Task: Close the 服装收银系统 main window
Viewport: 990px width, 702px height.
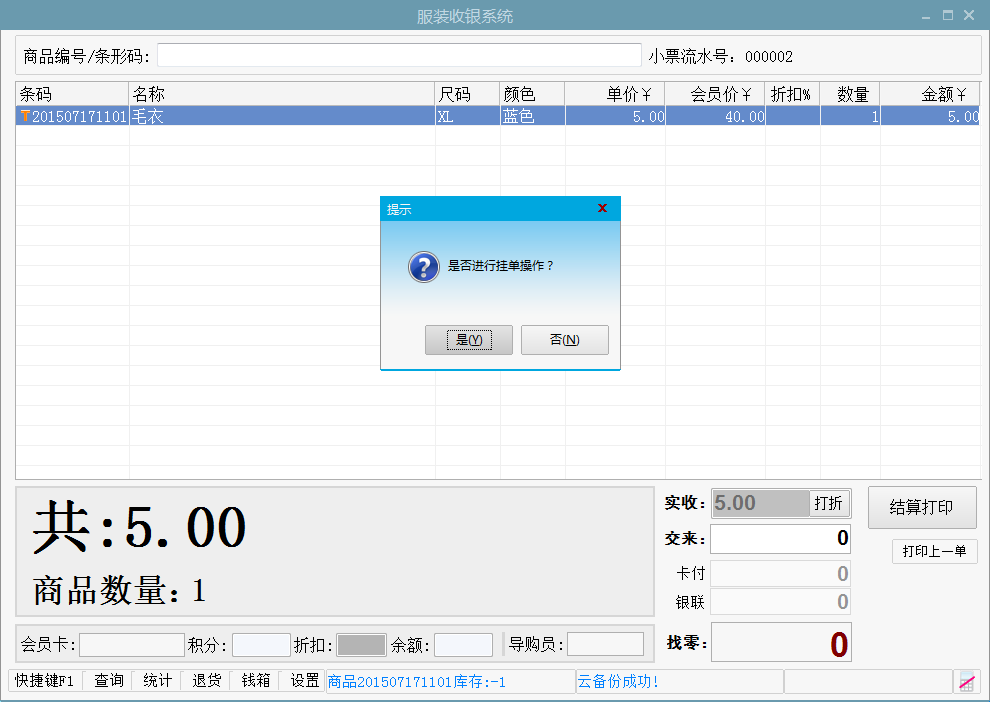Action: click(x=969, y=15)
